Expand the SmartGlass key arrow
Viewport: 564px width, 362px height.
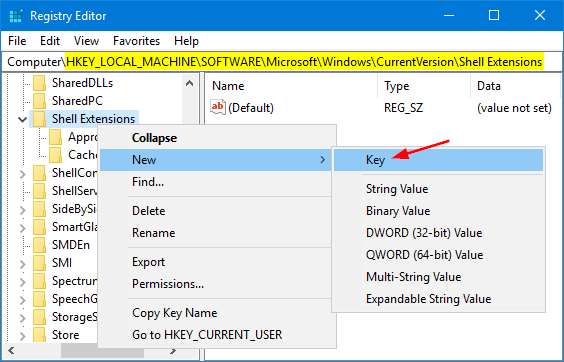(23, 228)
